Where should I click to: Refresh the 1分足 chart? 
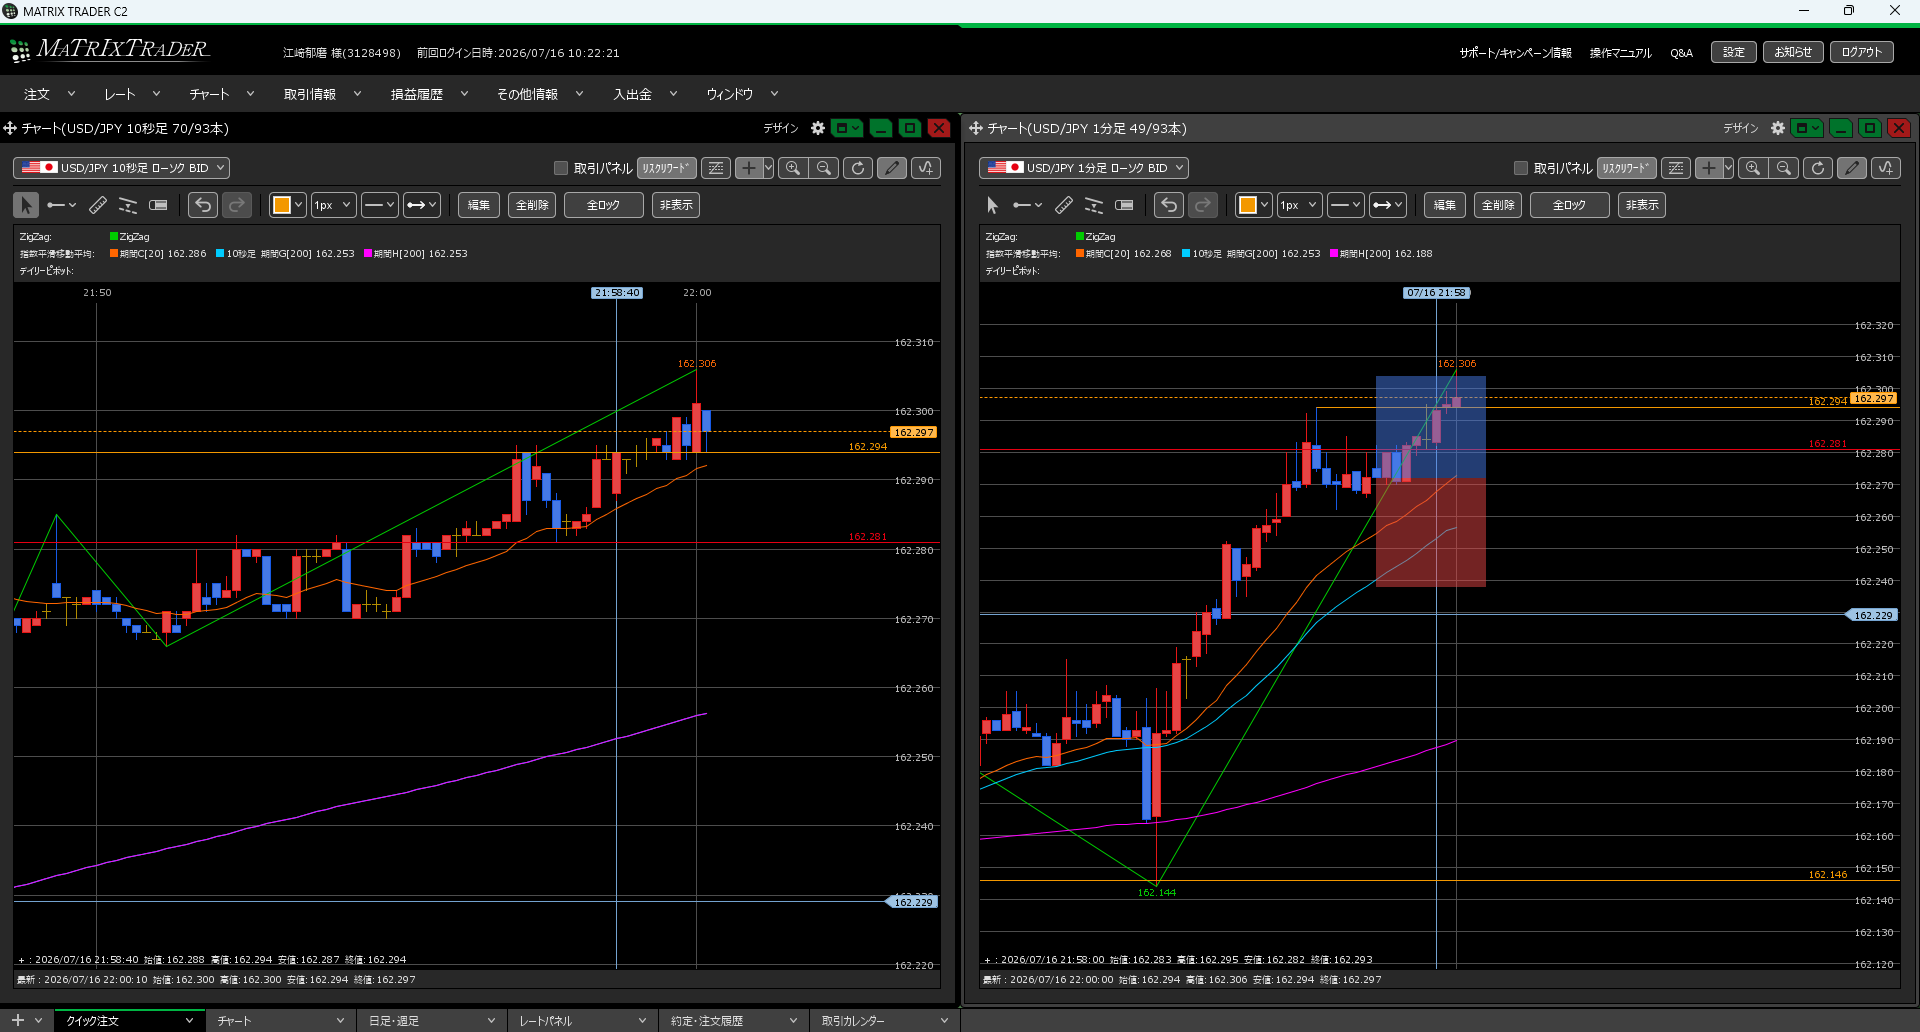(1818, 168)
